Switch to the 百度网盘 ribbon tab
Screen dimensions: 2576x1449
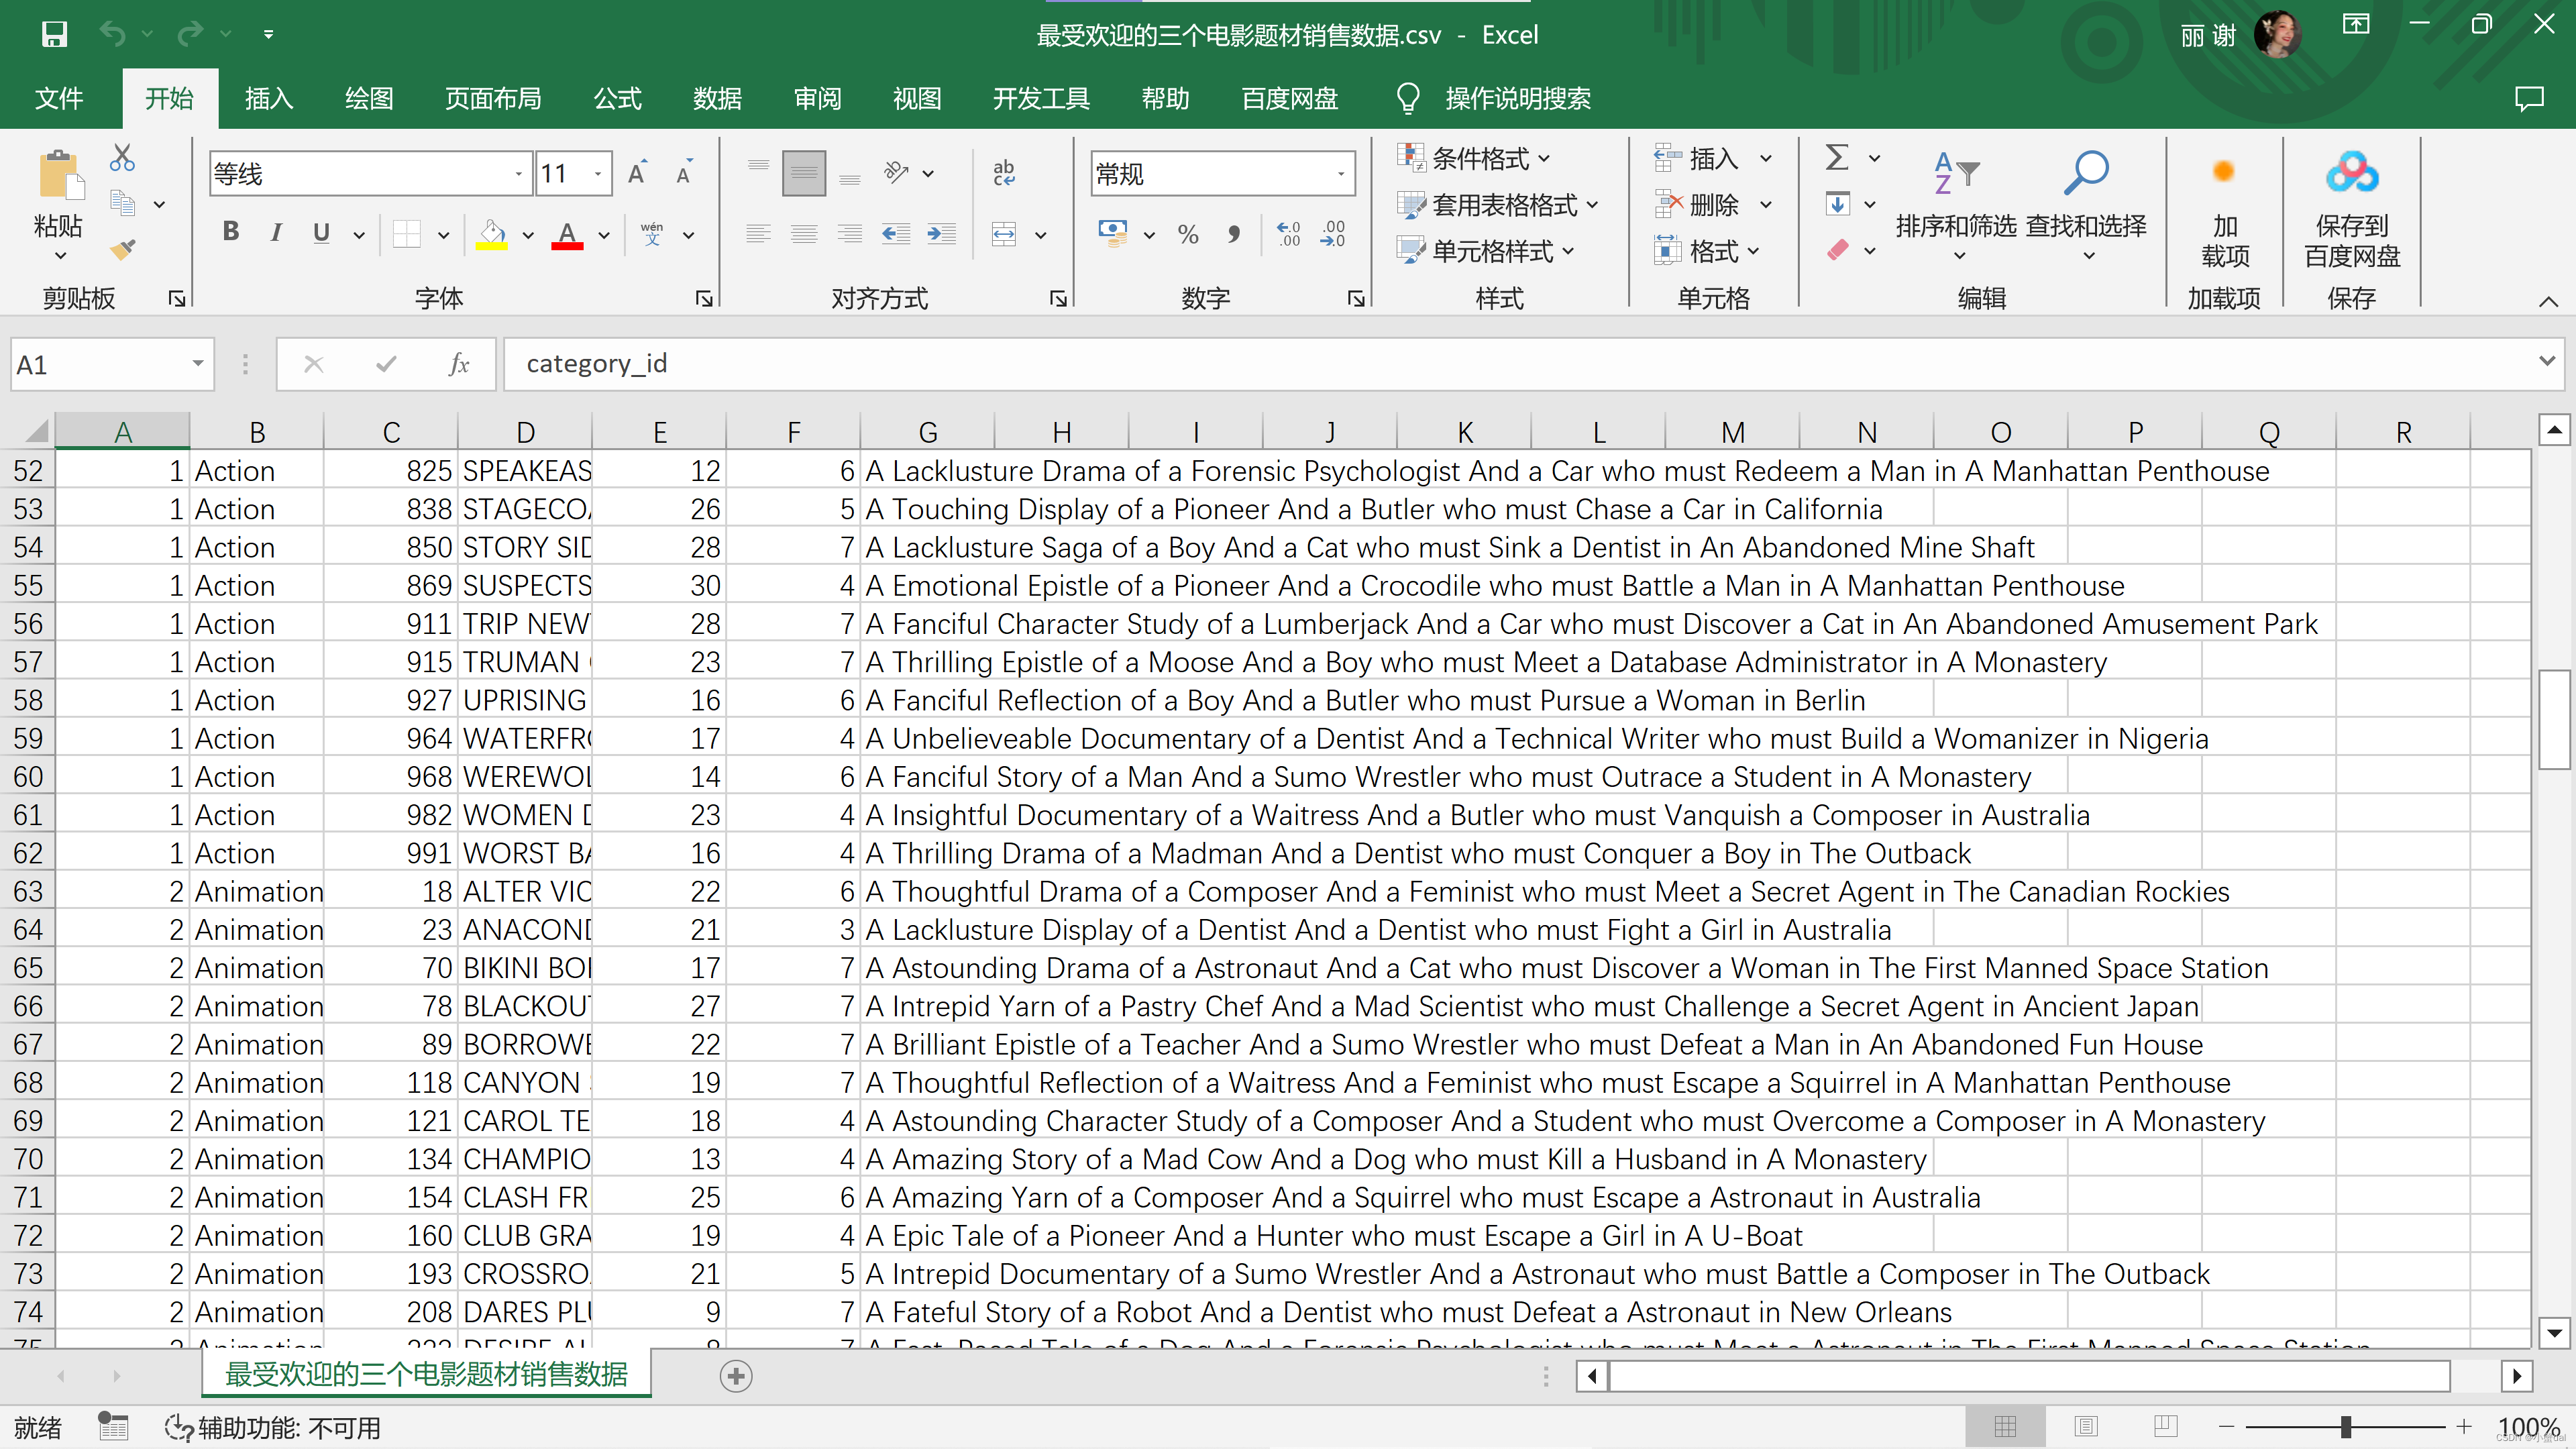coord(1289,98)
